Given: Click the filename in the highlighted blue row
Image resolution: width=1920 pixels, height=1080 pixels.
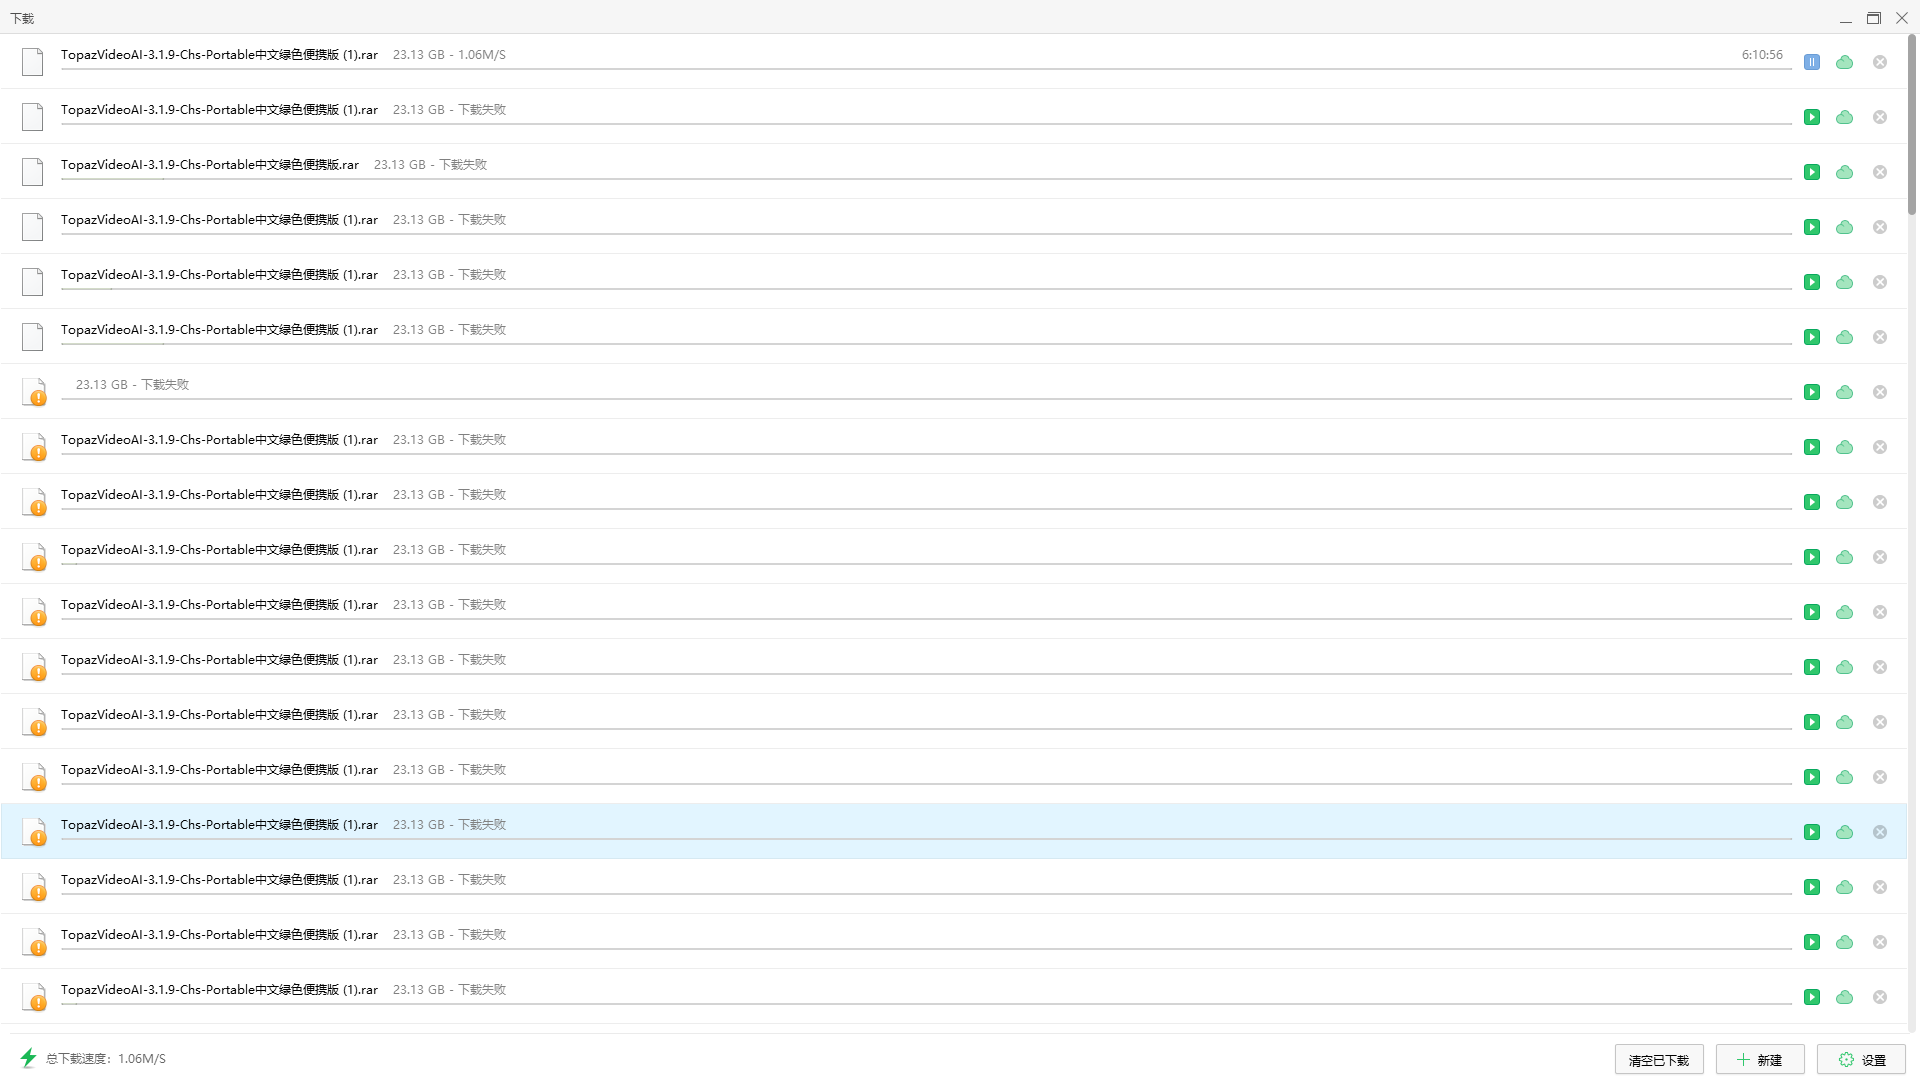Looking at the screenshot, I should 219,825.
